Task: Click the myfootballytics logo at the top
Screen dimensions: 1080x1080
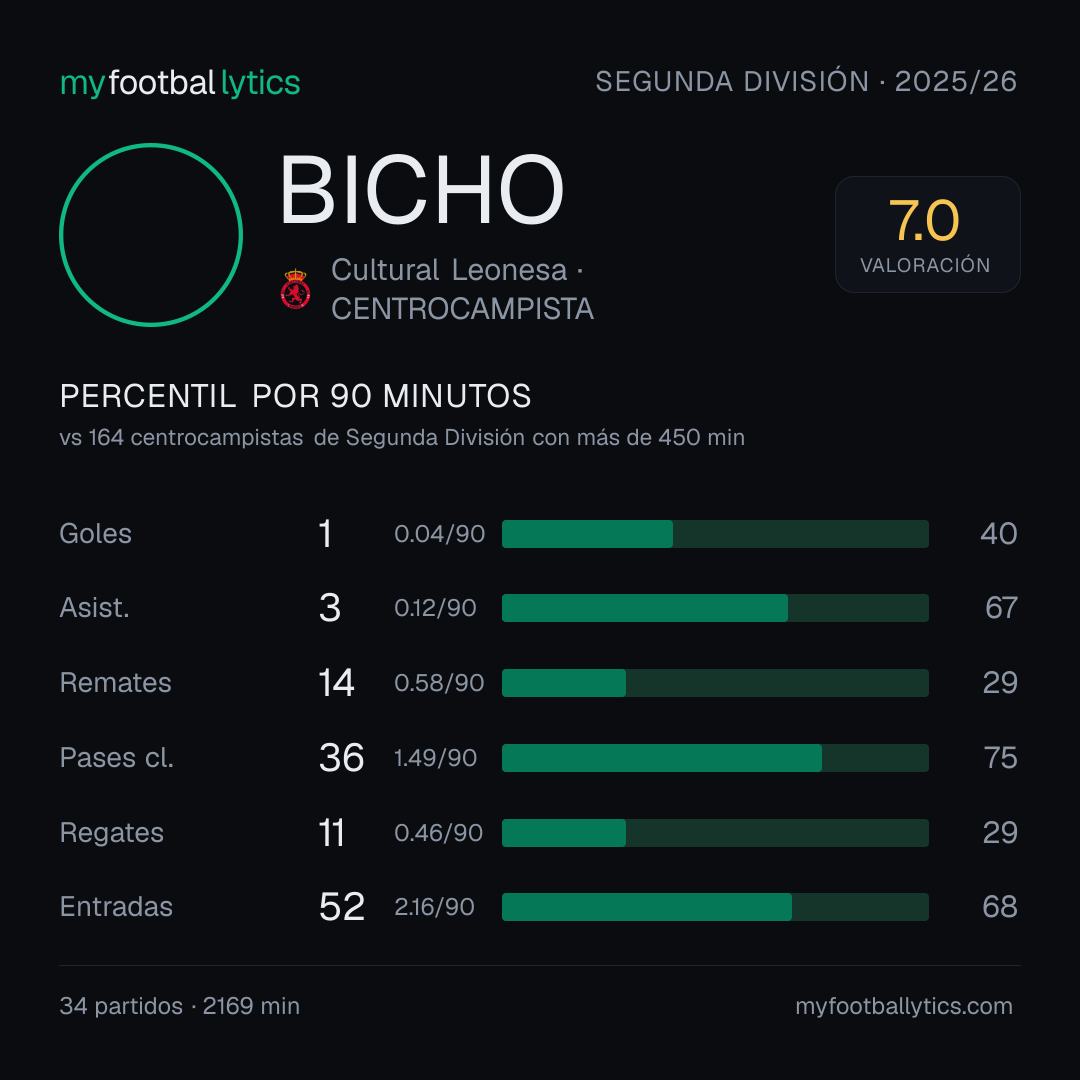Action: pyautogui.click(x=180, y=83)
